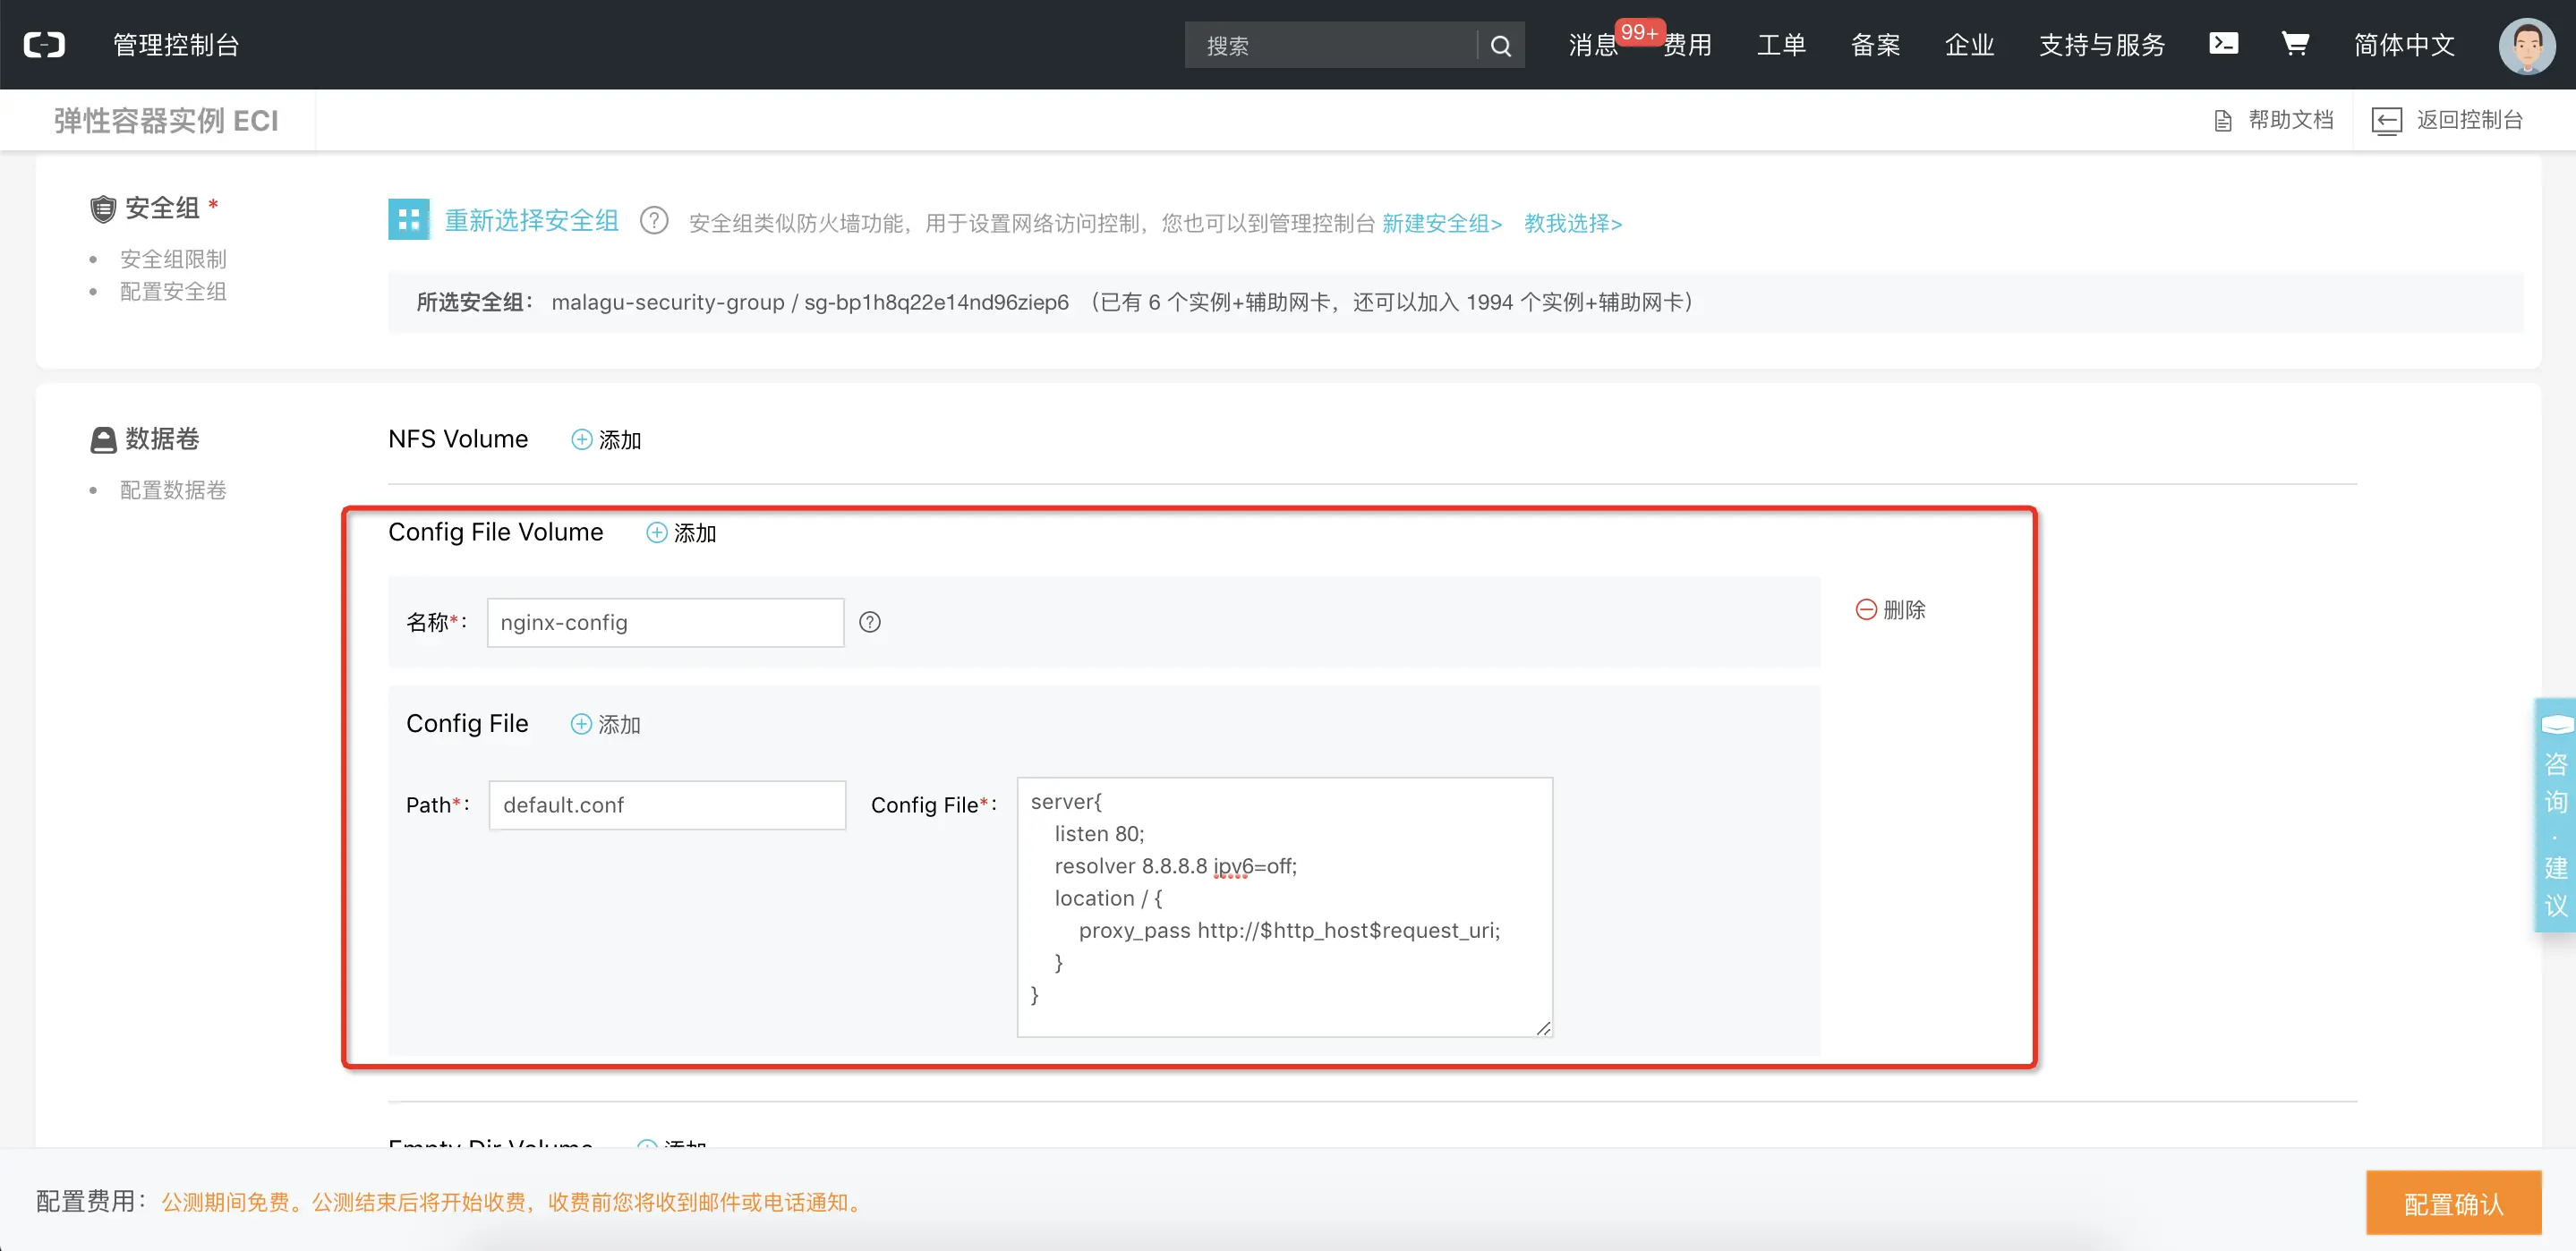Open the 简体中文 language selector

[x=2404, y=45]
